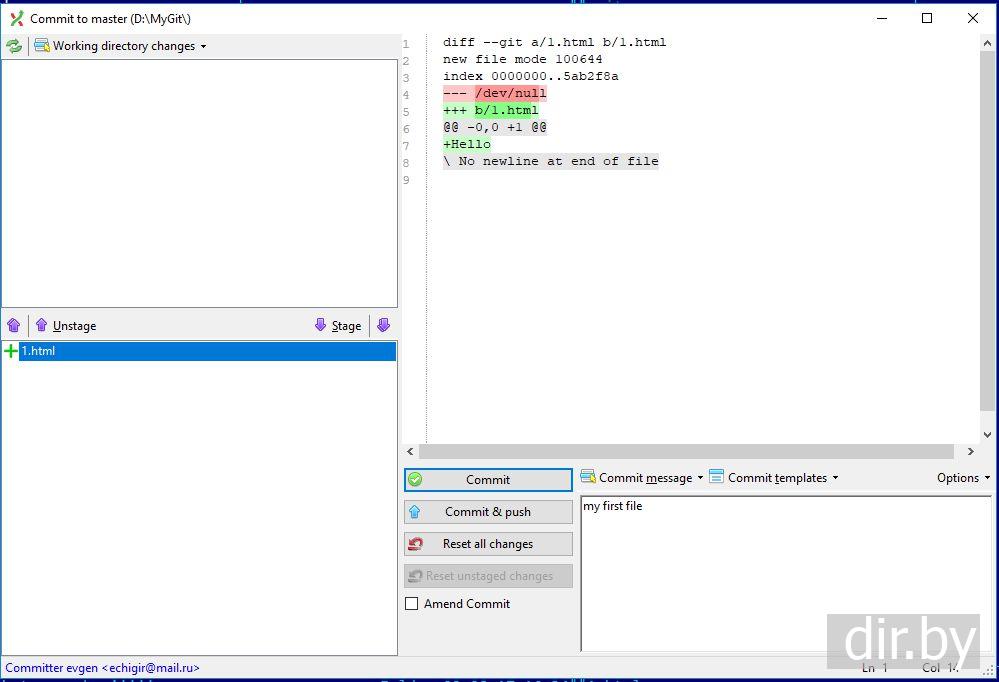Enable the Amend Commit checkbox

tap(412, 604)
